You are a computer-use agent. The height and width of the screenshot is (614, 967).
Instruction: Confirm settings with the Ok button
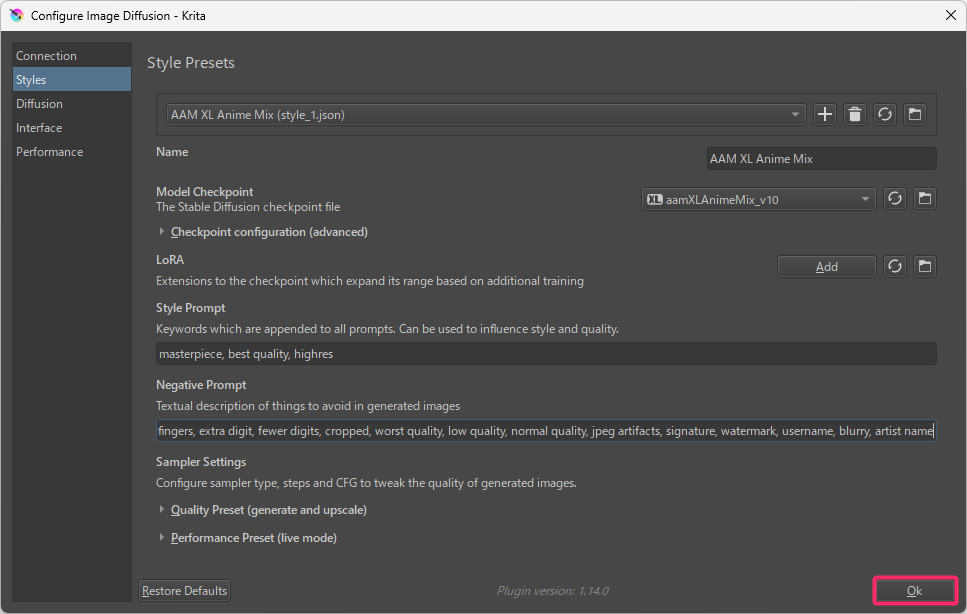(x=915, y=591)
